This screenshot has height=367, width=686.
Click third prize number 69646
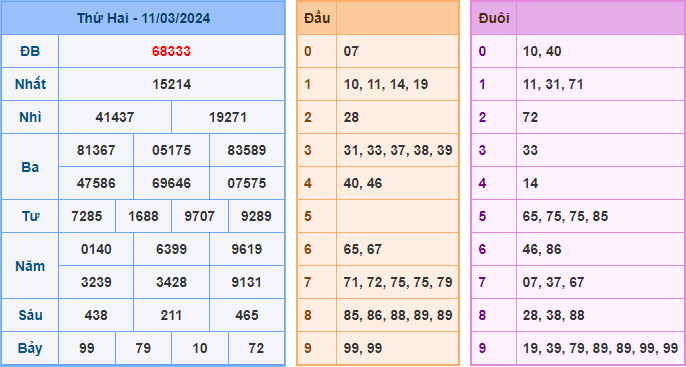click(x=171, y=183)
